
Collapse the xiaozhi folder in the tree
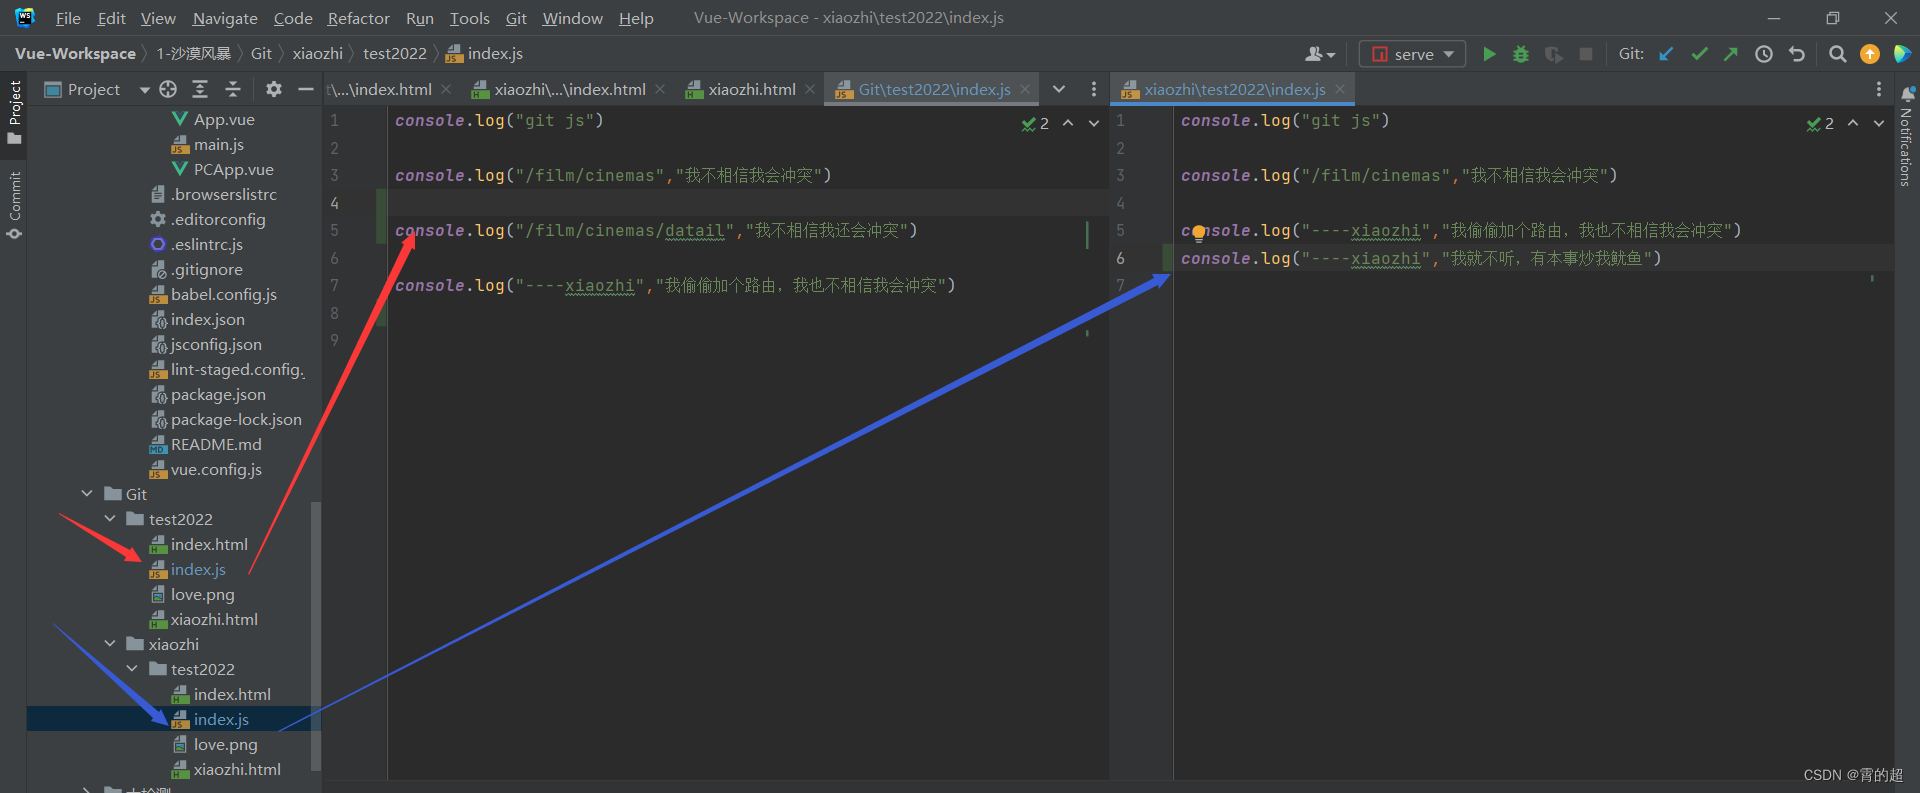[x=110, y=644]
